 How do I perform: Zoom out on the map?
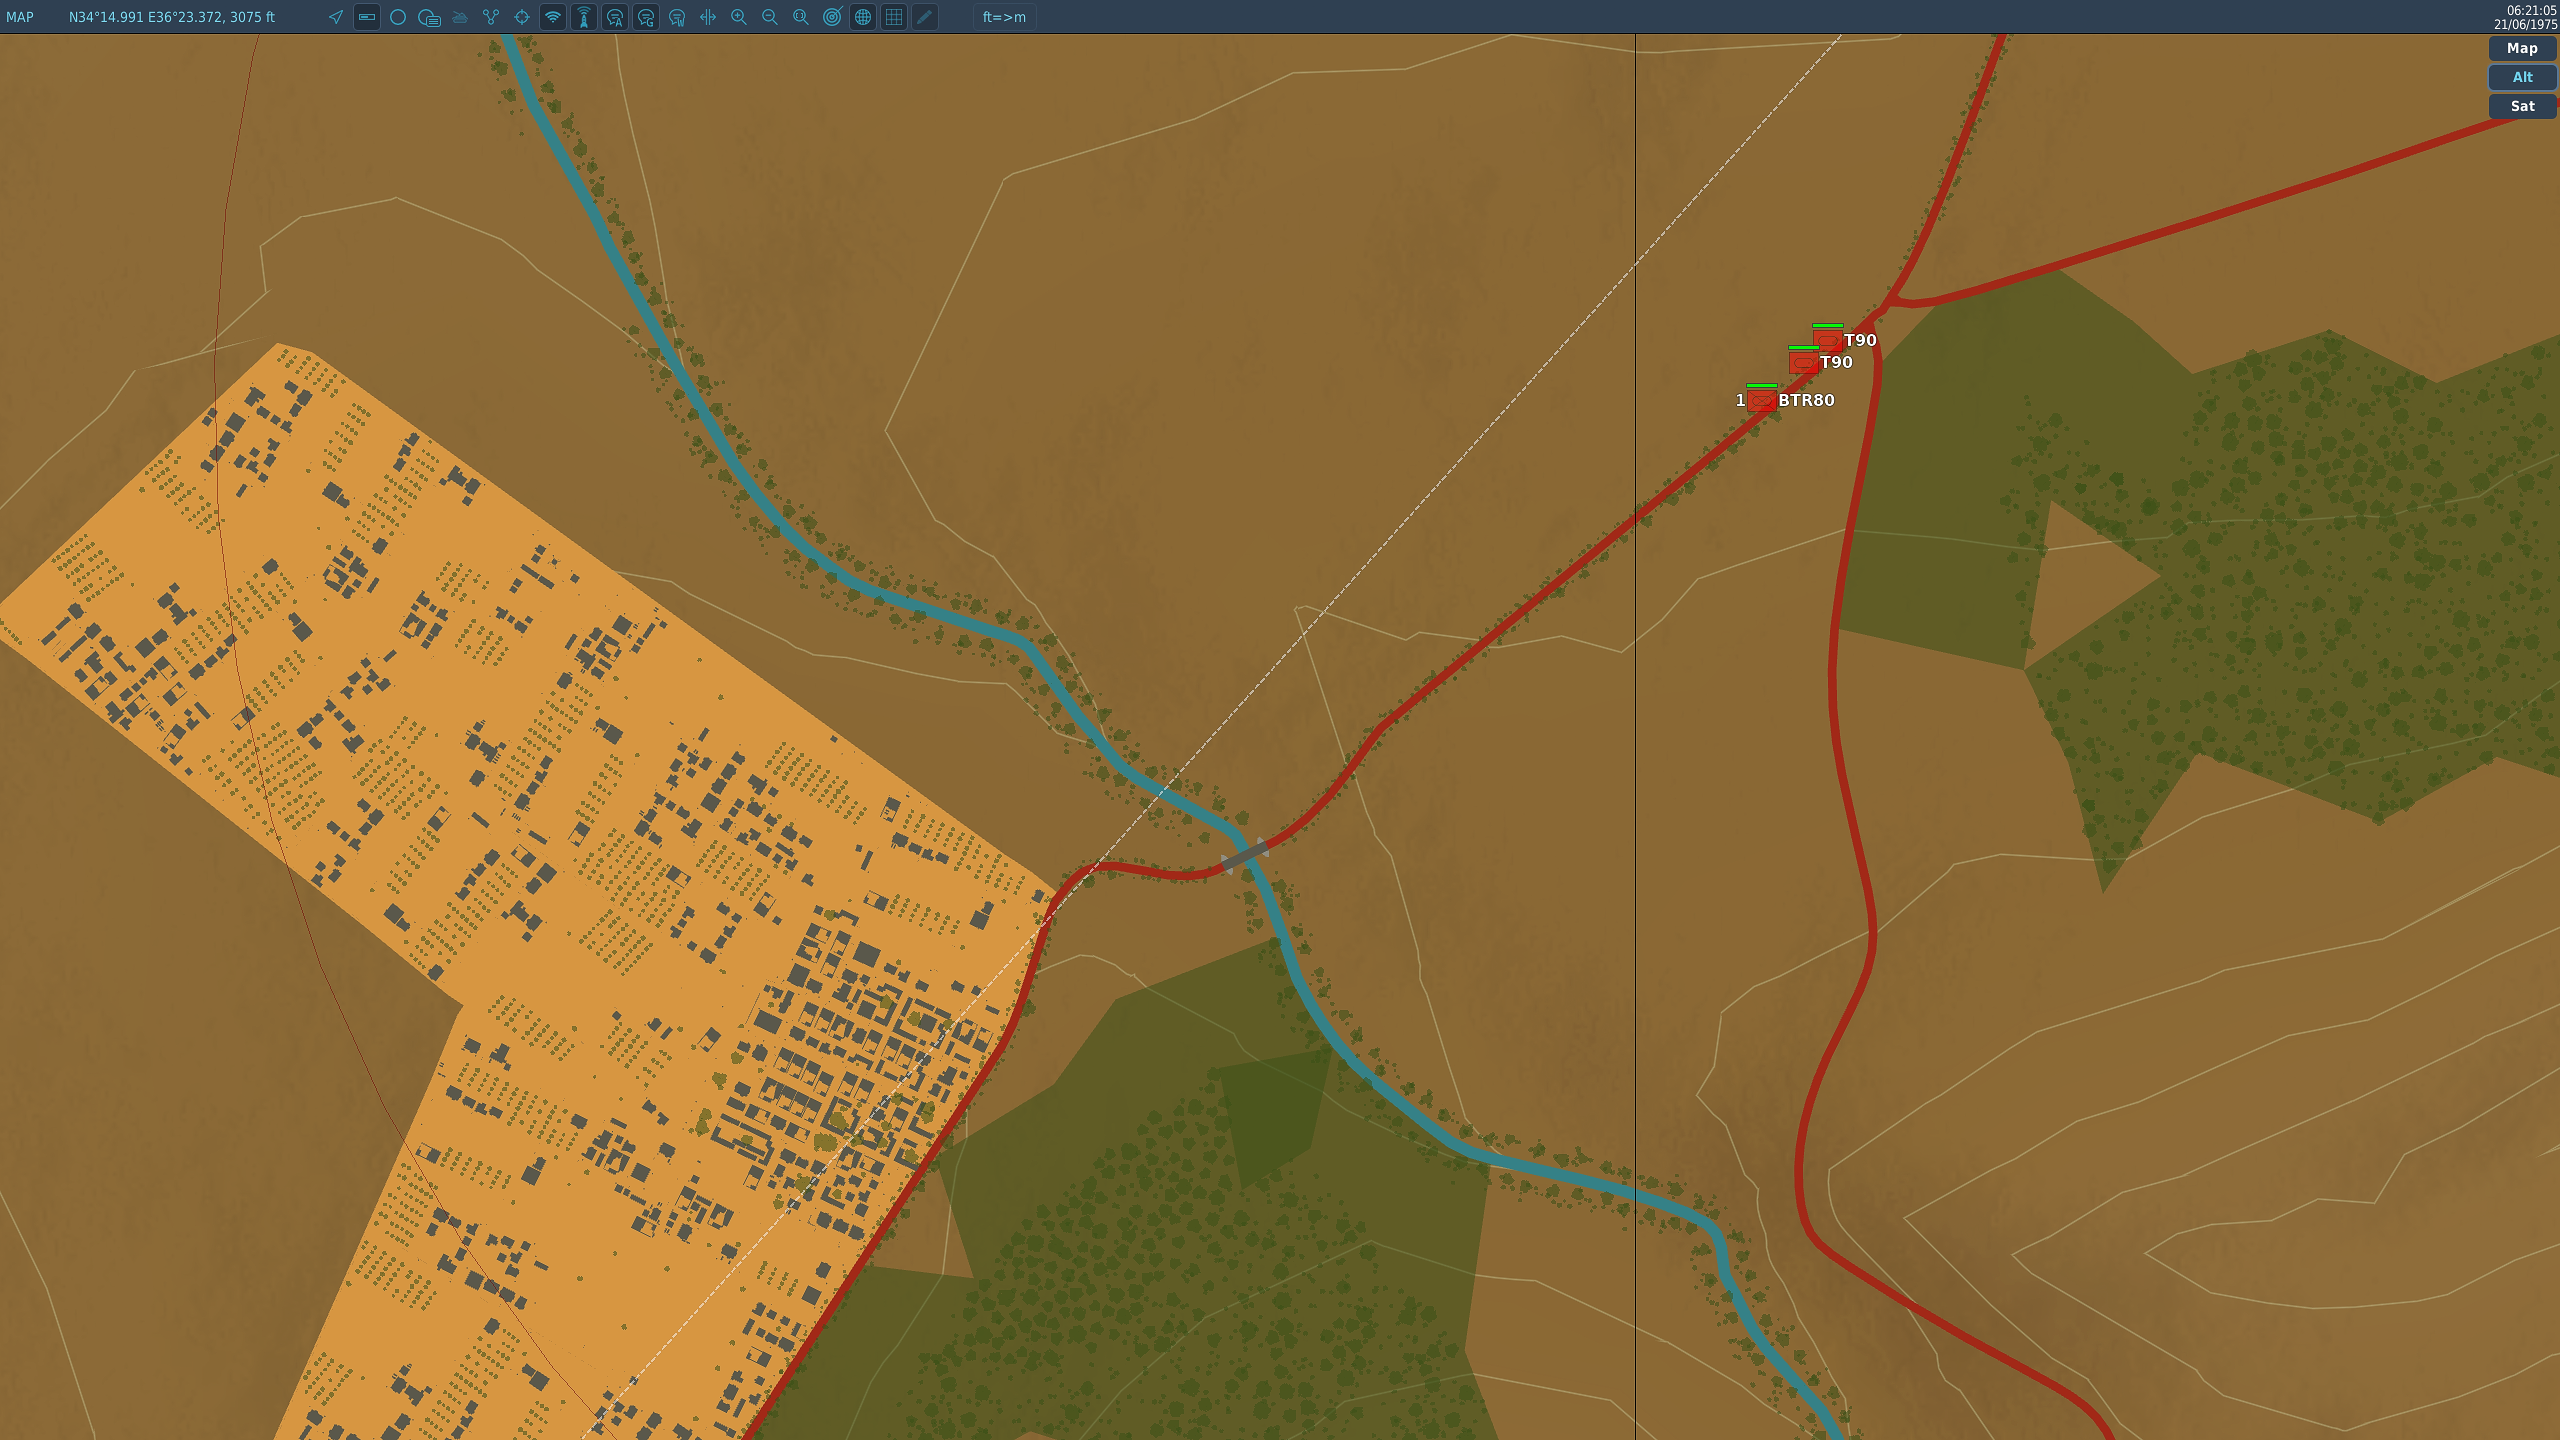pos(770,17)
